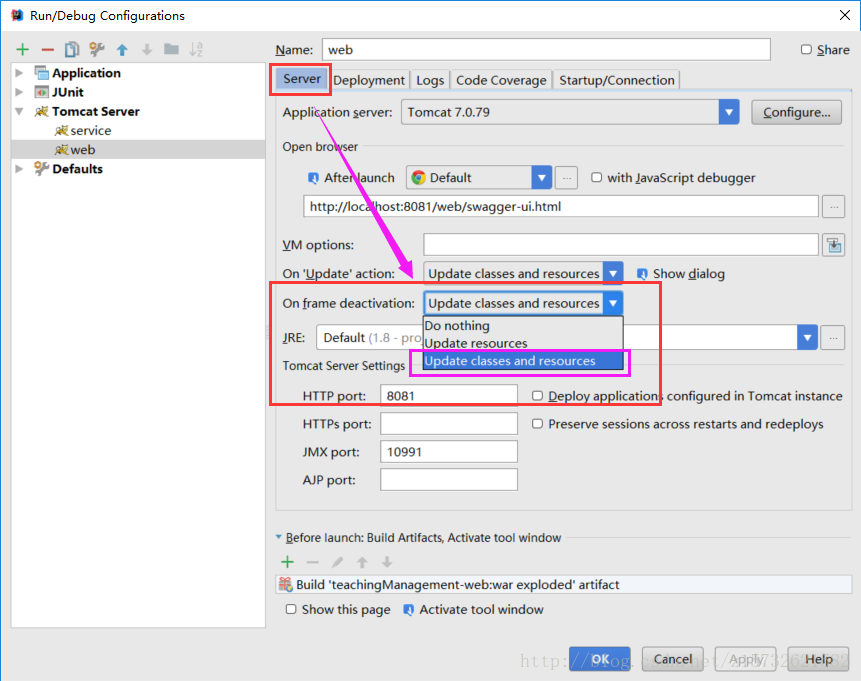
Task: Choose Update classes and resources option
Action: [x=523, y=361]
